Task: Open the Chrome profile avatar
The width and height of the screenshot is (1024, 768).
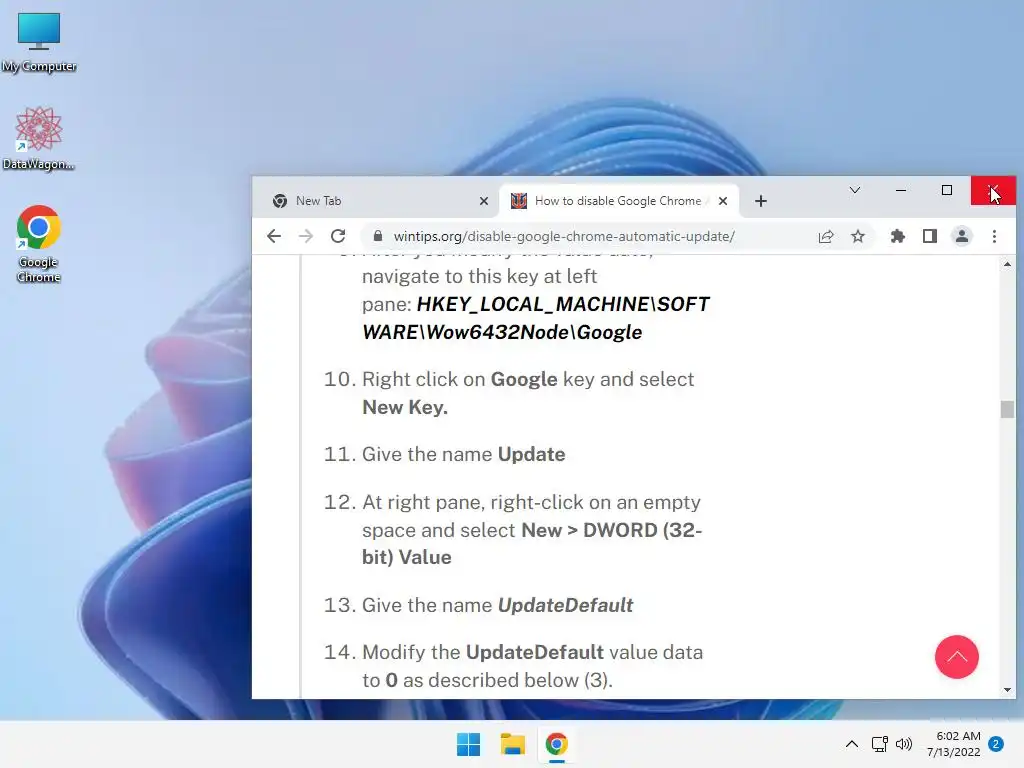Action: click(962, 236)
